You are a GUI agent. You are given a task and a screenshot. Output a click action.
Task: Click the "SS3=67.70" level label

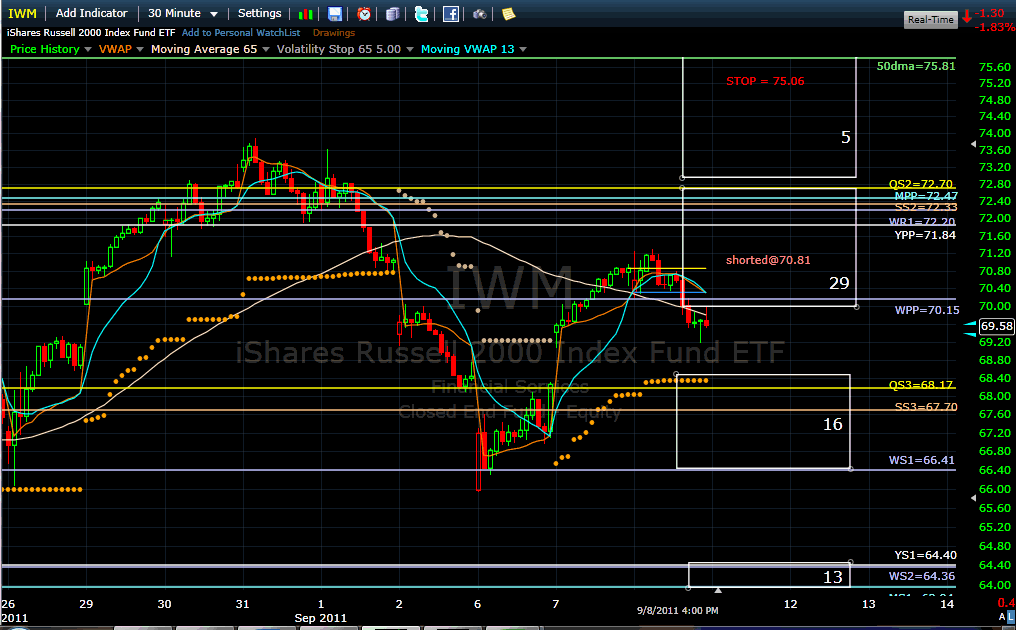pyautogui.click(x=926, y=407)
